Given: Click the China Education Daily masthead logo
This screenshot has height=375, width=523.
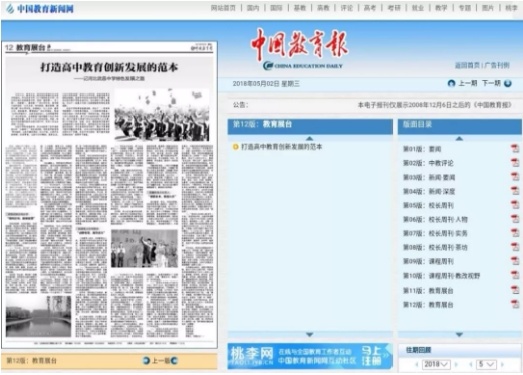Looking at the screenshot, I should 299,49.
